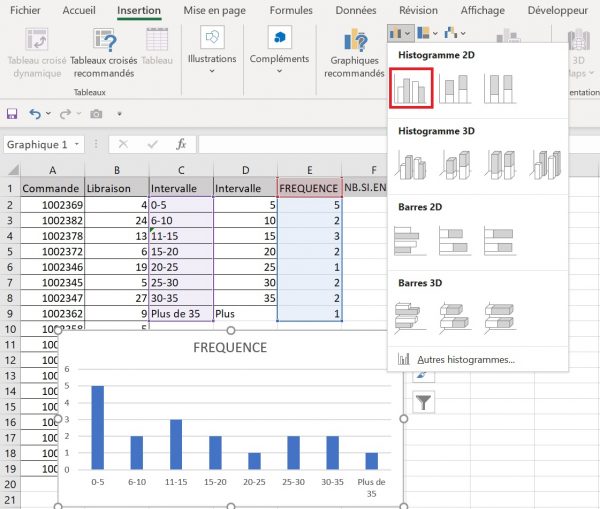Click the insert function fx button

[x=181, y=145]
